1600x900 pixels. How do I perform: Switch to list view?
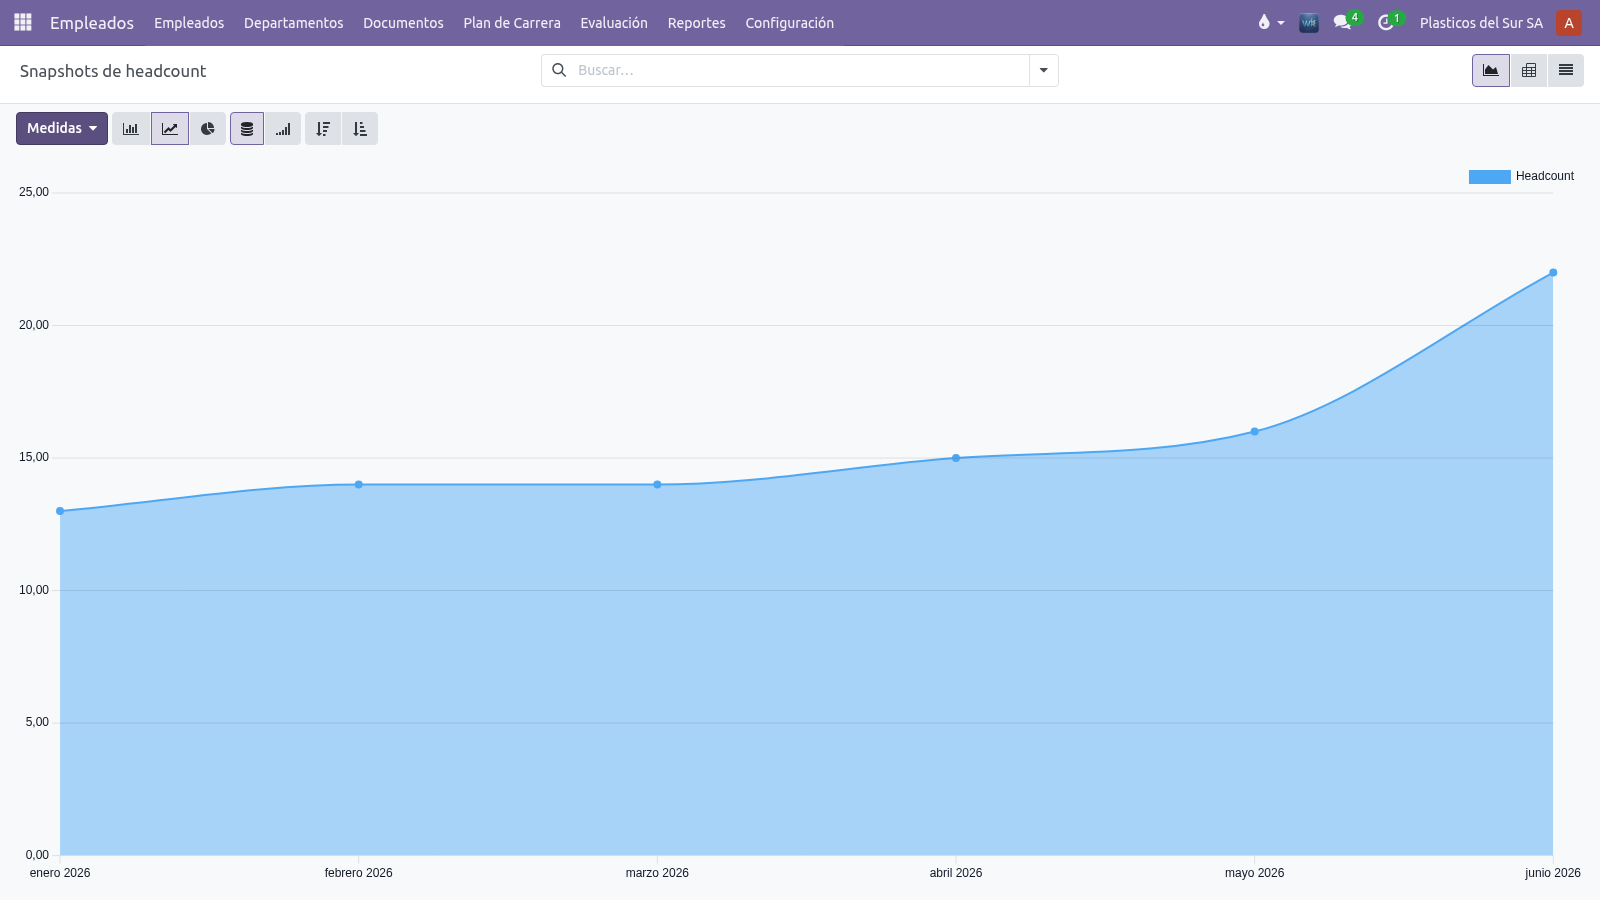1566,70
